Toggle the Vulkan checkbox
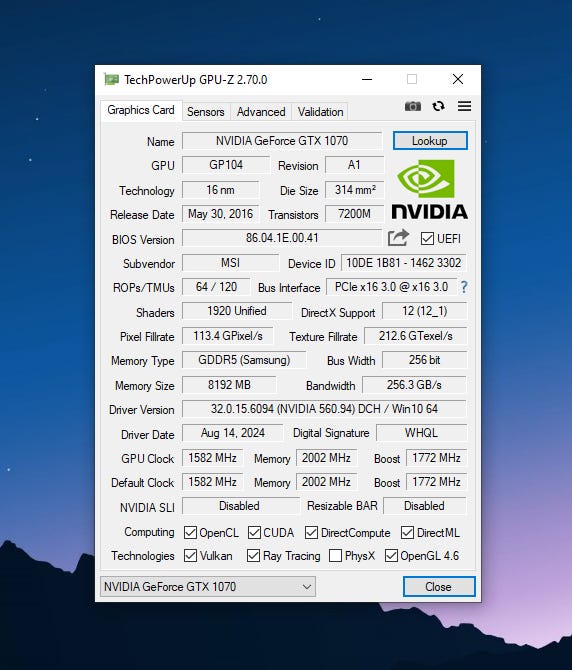This screenshot has width=572, height=670. tap(190, 556)
